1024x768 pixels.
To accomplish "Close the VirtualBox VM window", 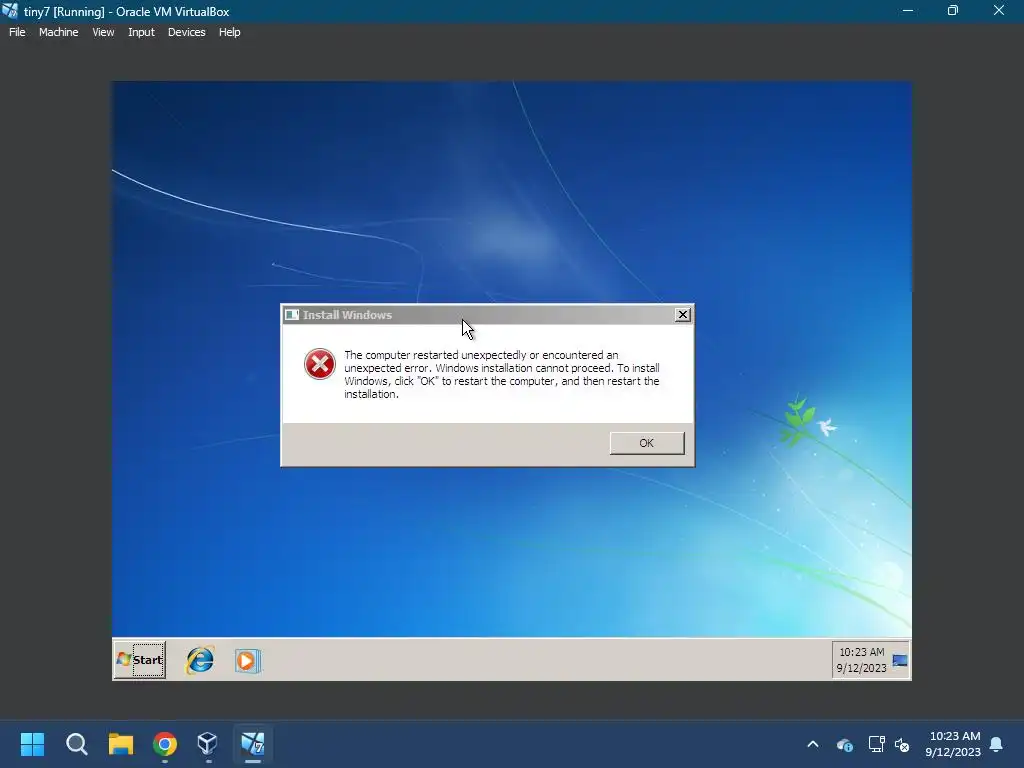I will click(999, 10).
